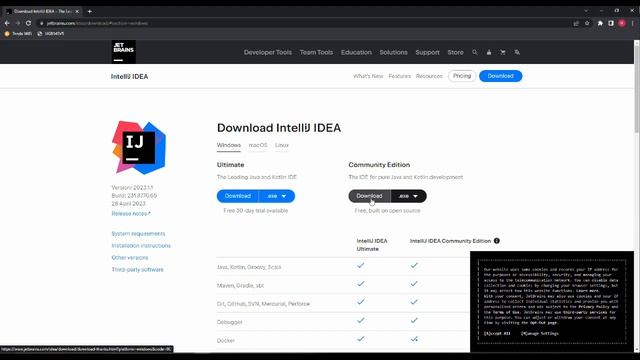Open the JetBrains account user icon
The image size is (640, 360).
click(x=489, y=52)
